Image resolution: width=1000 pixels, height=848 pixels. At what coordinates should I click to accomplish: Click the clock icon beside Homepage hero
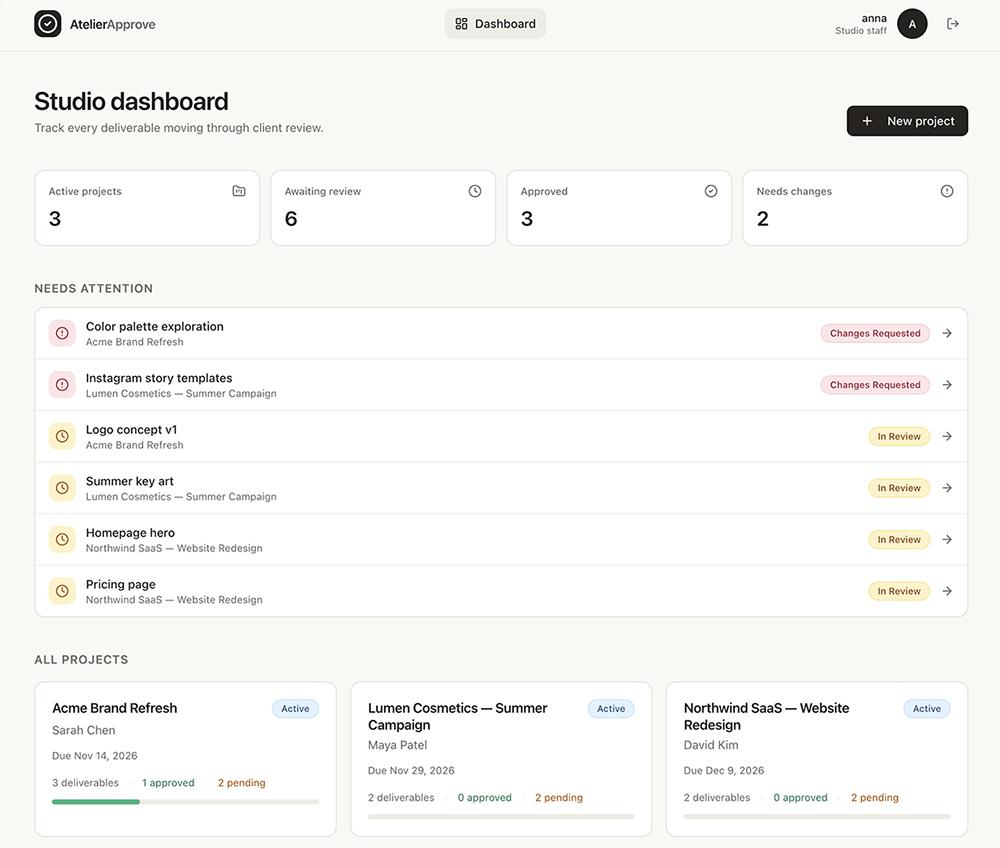[x=62, y=539]
